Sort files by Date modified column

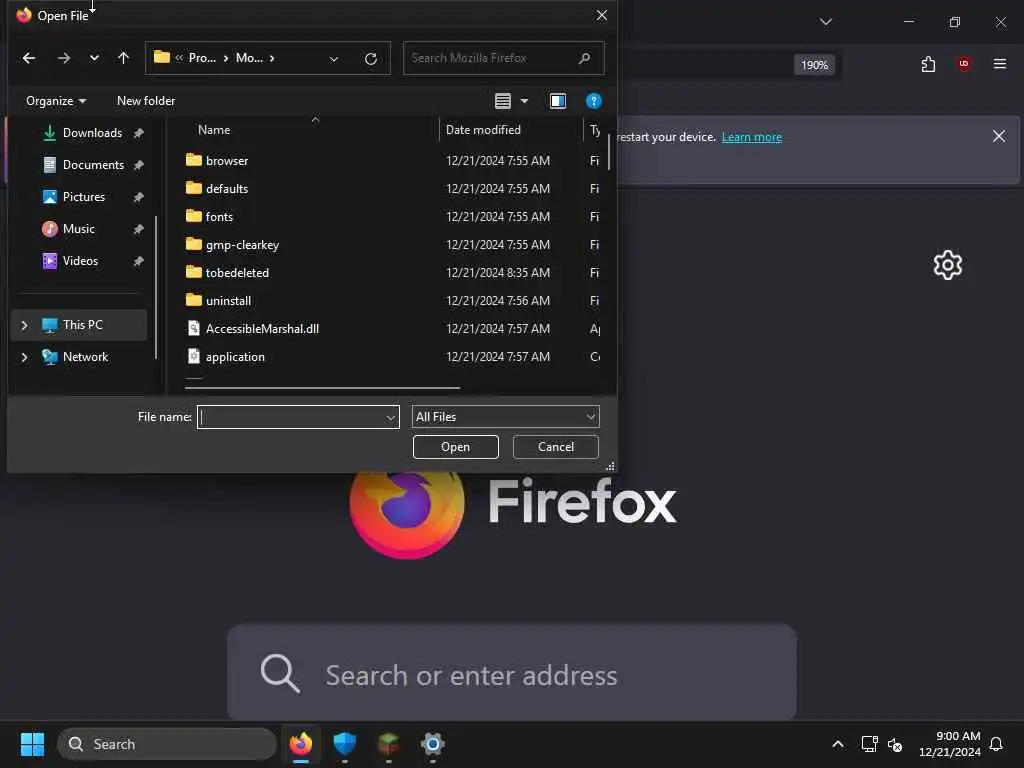(x=483, y=130)
